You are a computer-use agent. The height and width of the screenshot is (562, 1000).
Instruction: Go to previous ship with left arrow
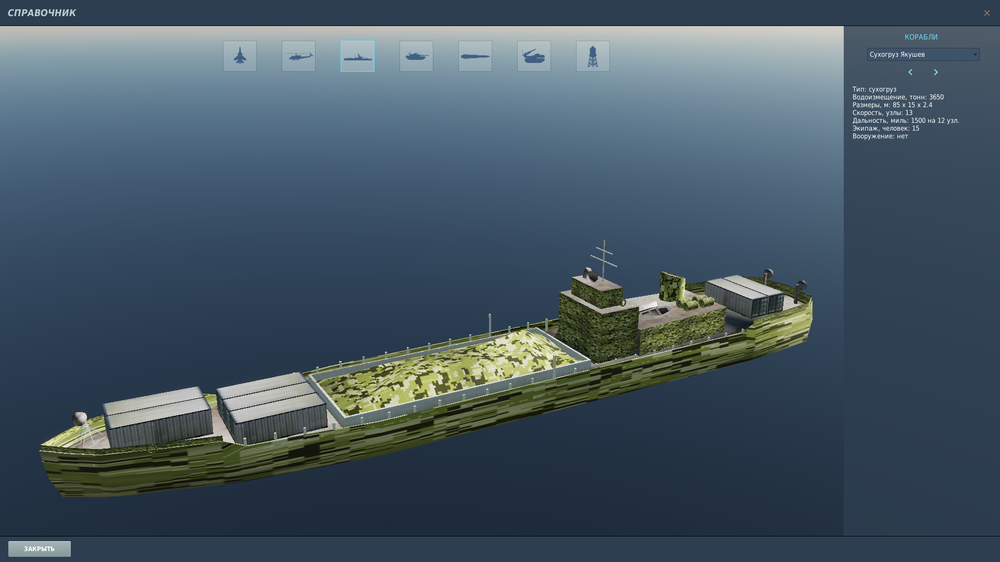(x=910, y=72)
